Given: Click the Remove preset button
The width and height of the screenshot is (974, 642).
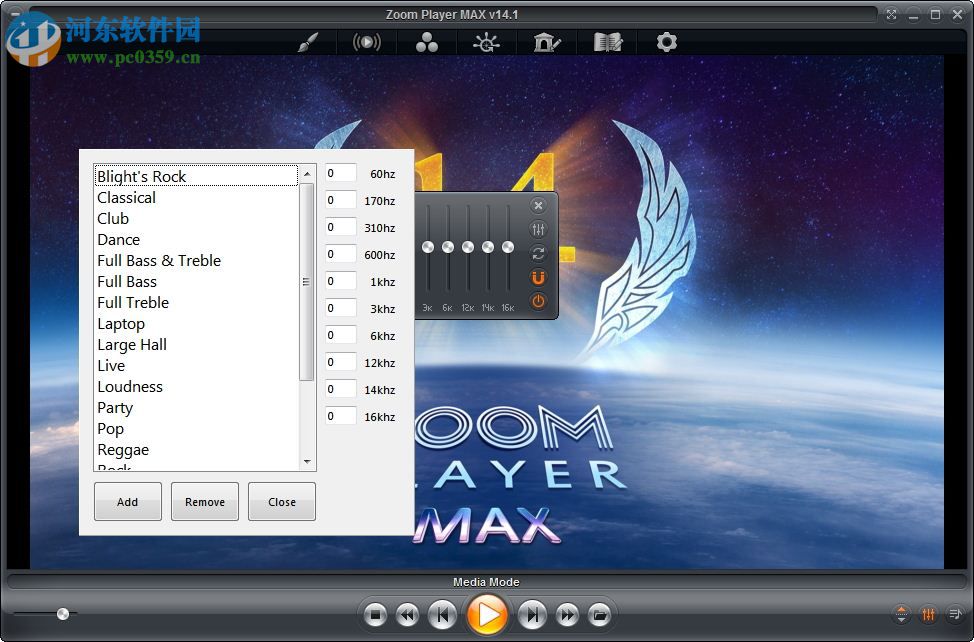Looking at the screenshot, I should 204,501.
